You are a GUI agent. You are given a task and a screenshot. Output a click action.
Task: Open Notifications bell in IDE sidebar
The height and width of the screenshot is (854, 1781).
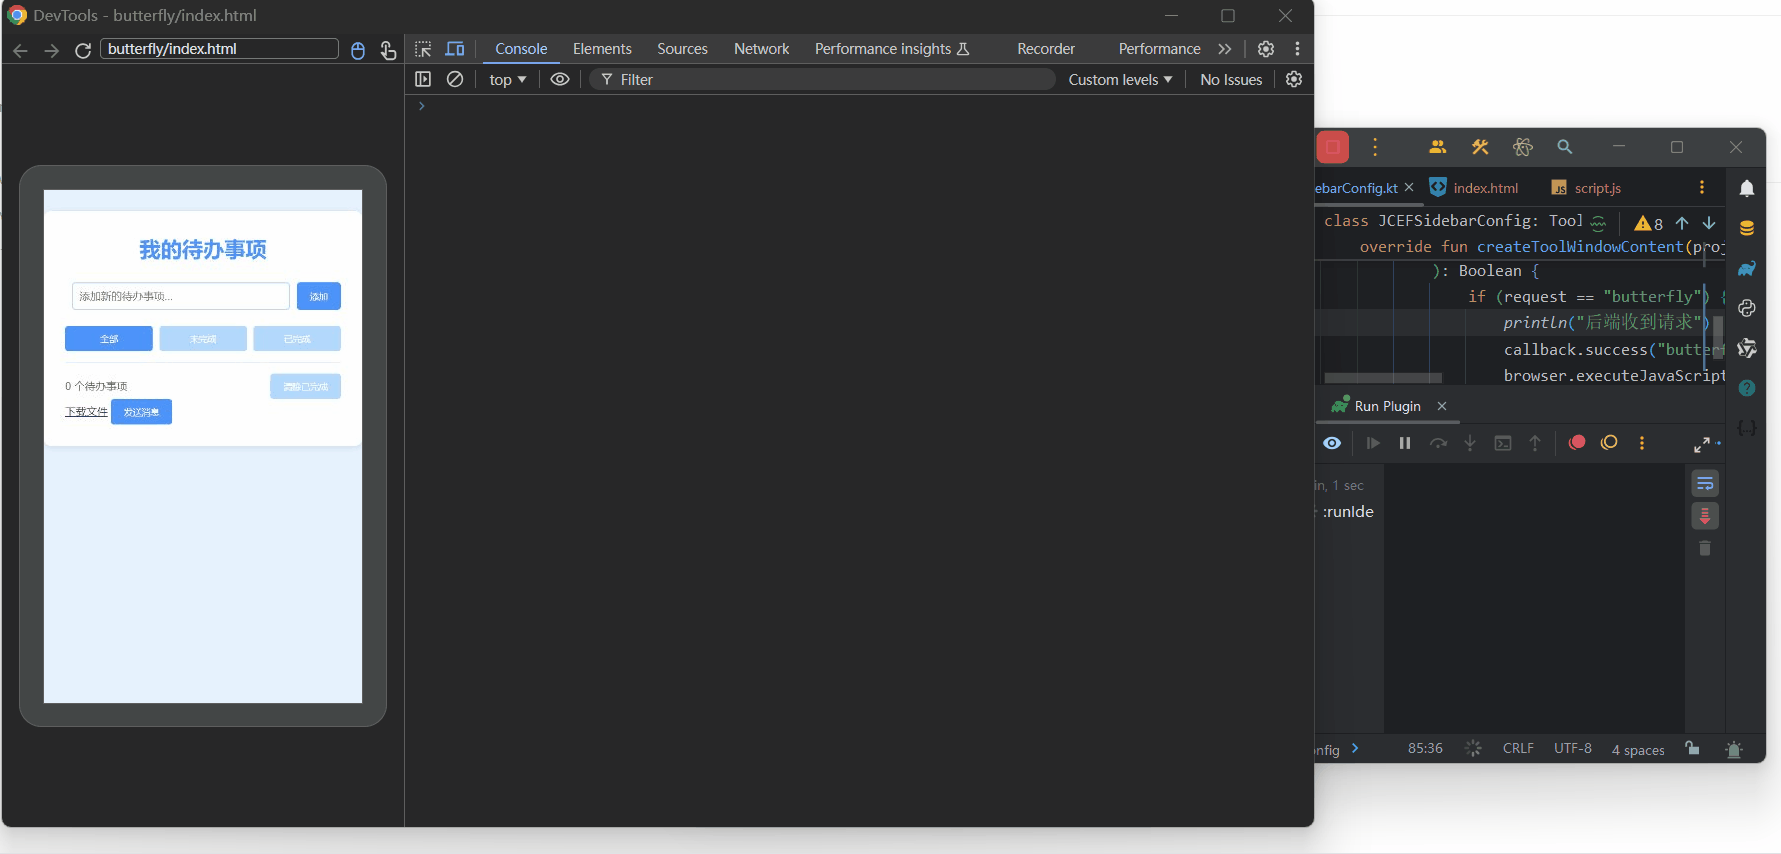[x=1747, y=188]
